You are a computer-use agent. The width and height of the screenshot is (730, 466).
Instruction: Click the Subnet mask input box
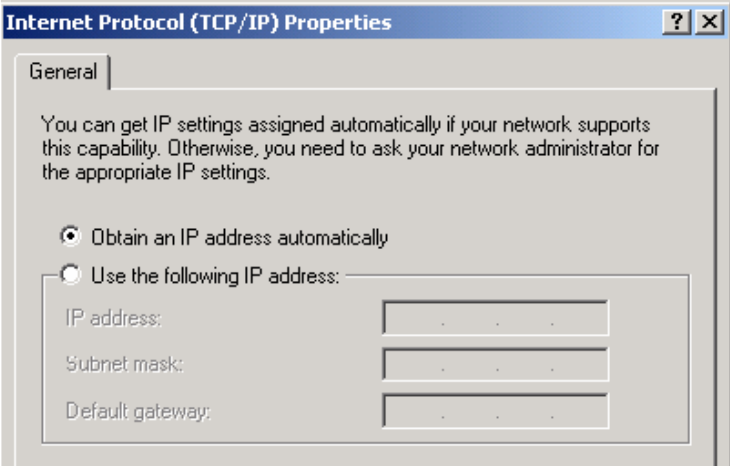(x=495, y=364)
